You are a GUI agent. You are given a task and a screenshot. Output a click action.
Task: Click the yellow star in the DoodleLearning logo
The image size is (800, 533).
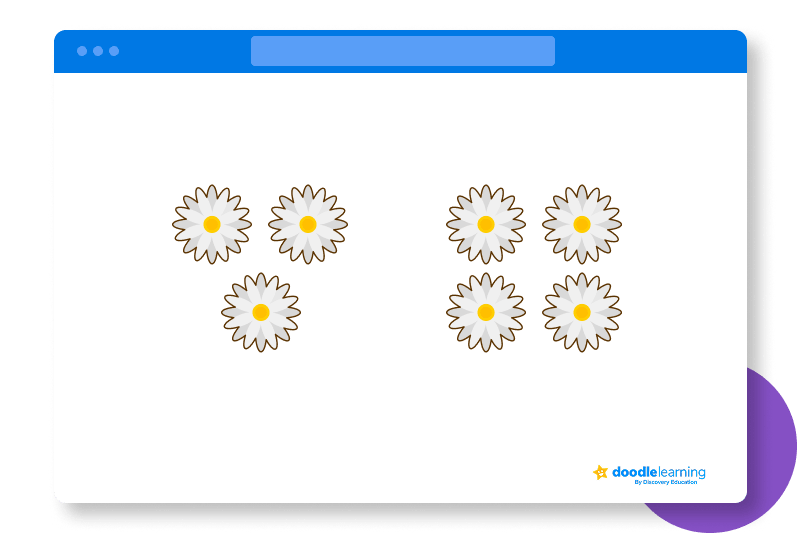pyautogui.click(x=600, y=472)
